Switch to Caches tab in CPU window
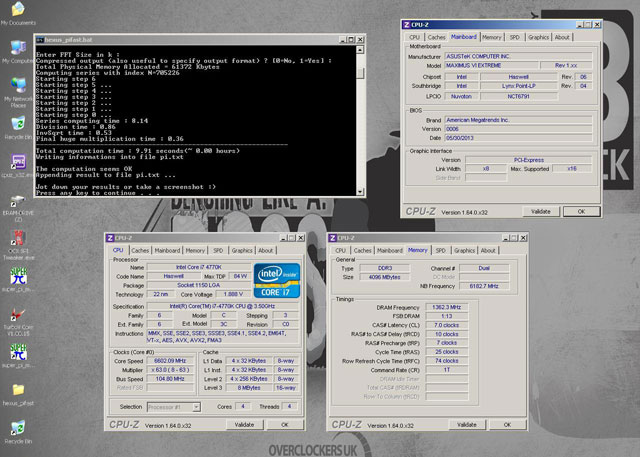This screenshot has height=457, width=640. tap(140, 251)
